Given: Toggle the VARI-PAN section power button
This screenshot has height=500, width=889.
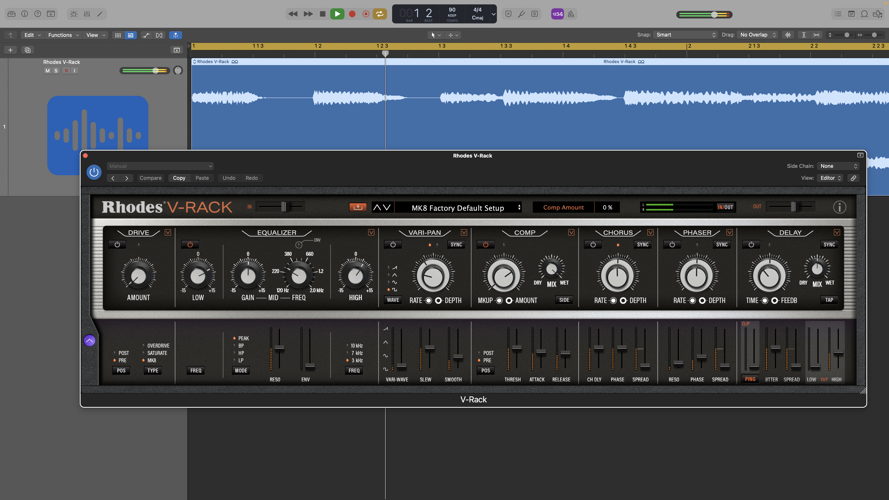Looking at the screenshot, I should tap(392, 245).
